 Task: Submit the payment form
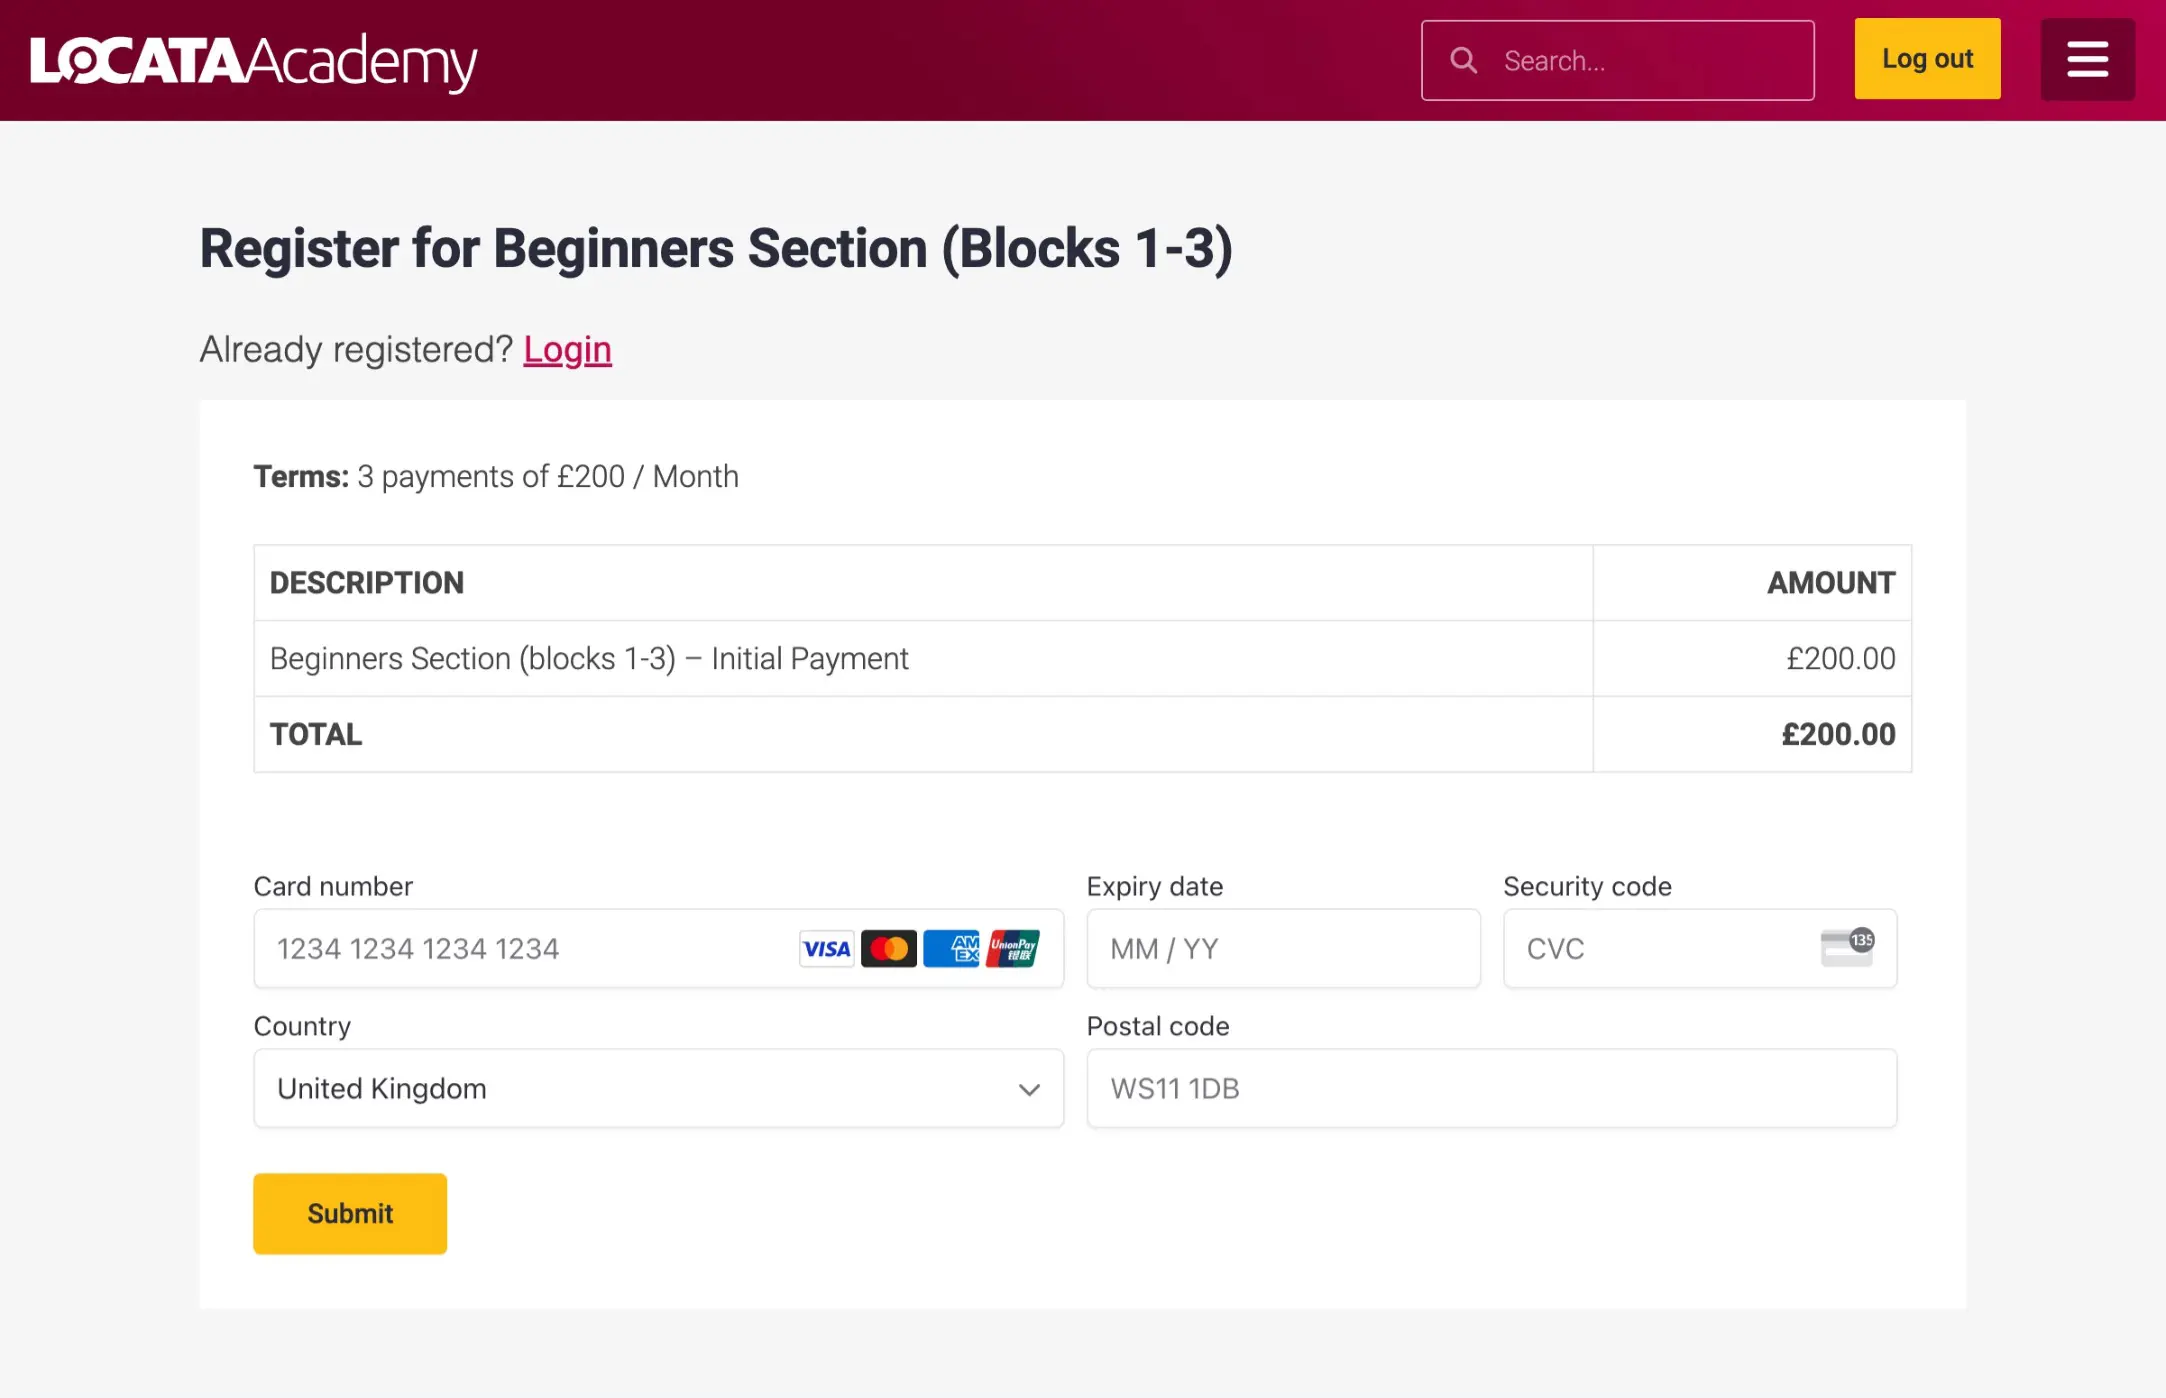(x=350, y=1213)
